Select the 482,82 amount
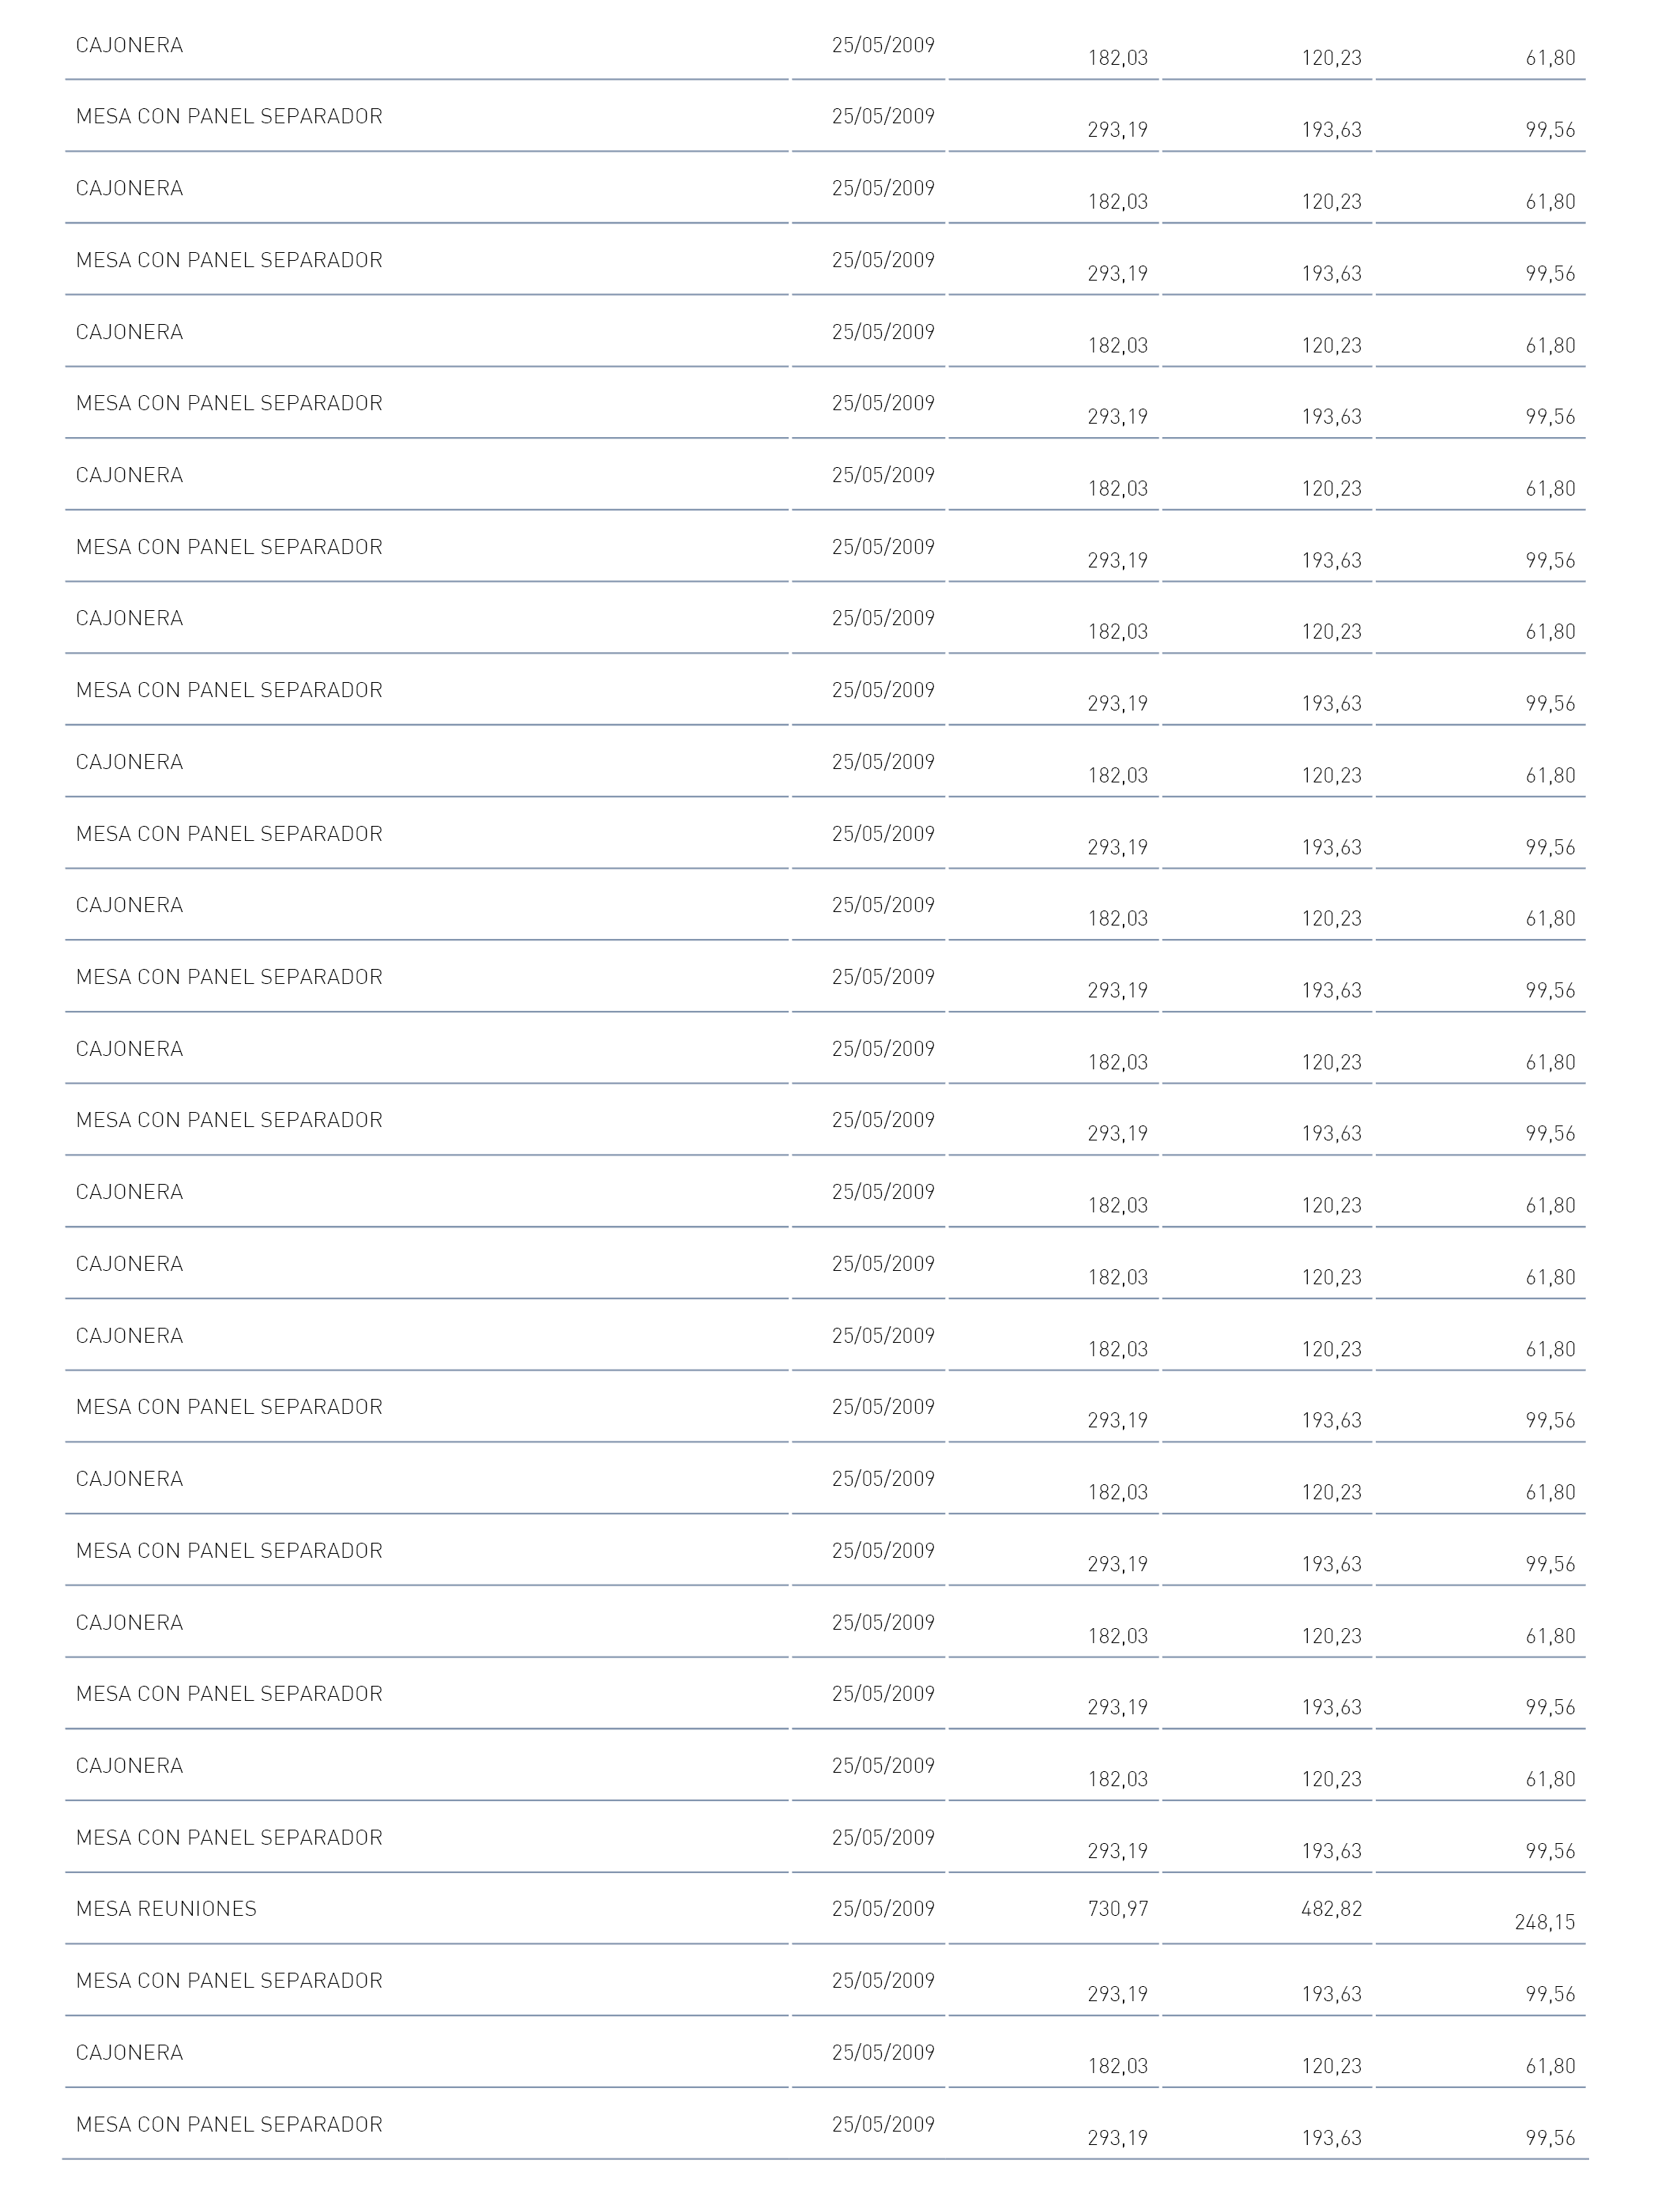Viewport: 1680px width, 2194px height. coord(1331,1908)
